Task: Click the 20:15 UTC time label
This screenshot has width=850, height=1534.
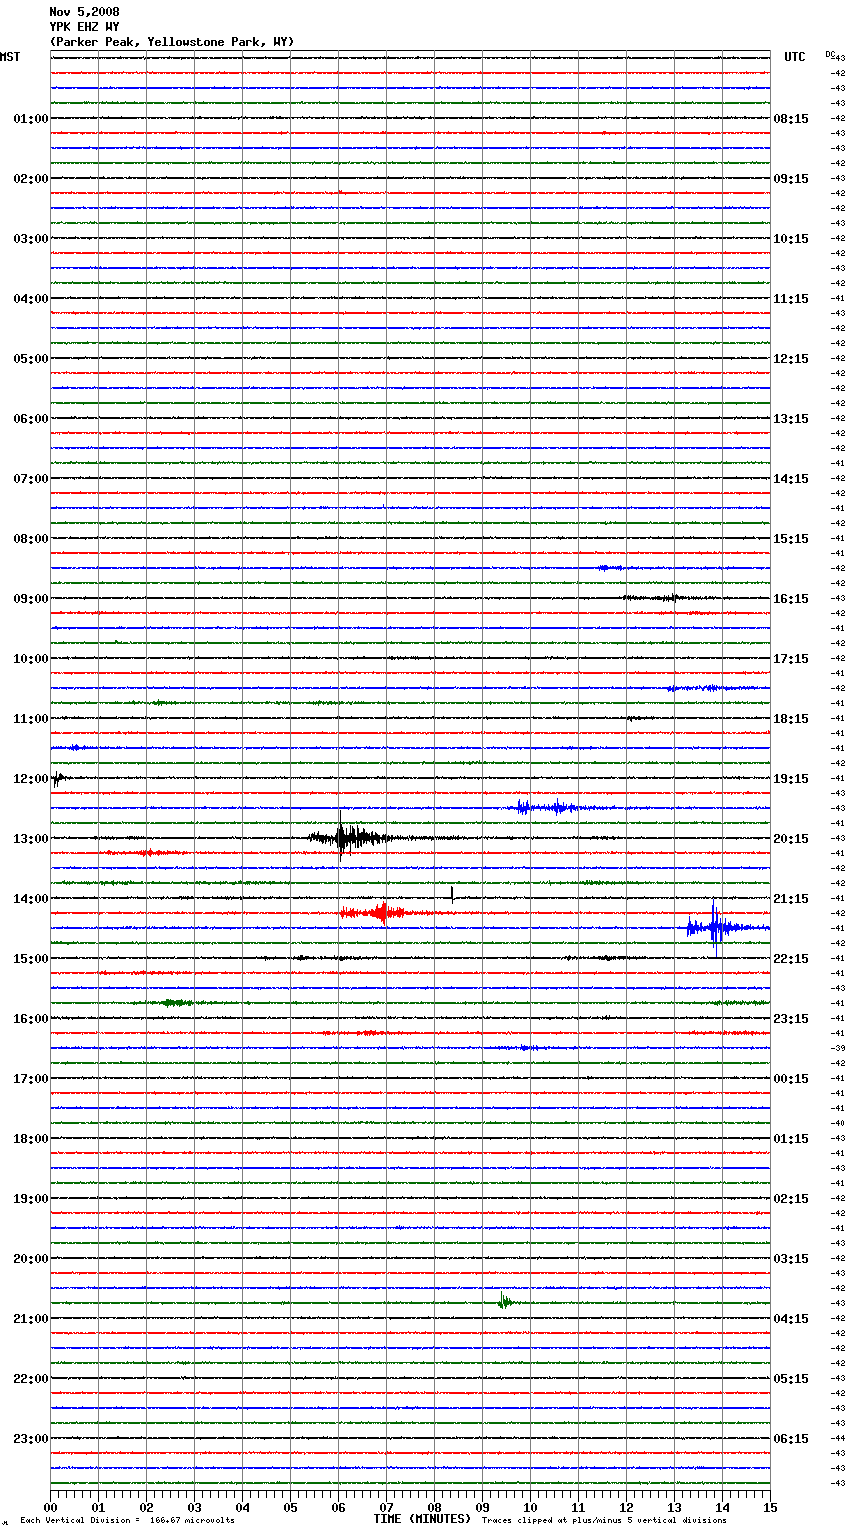Action: click(791, 839)
